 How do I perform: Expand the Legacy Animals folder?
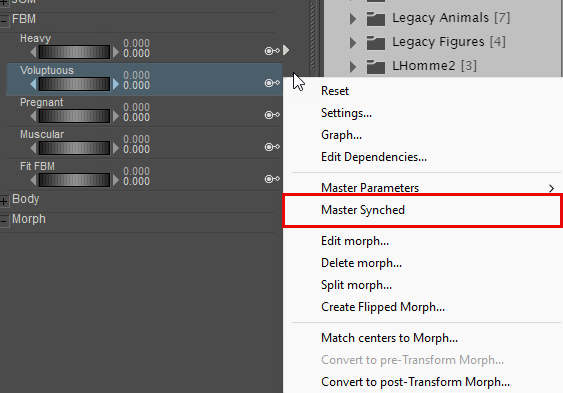click(x=353, y=19)
